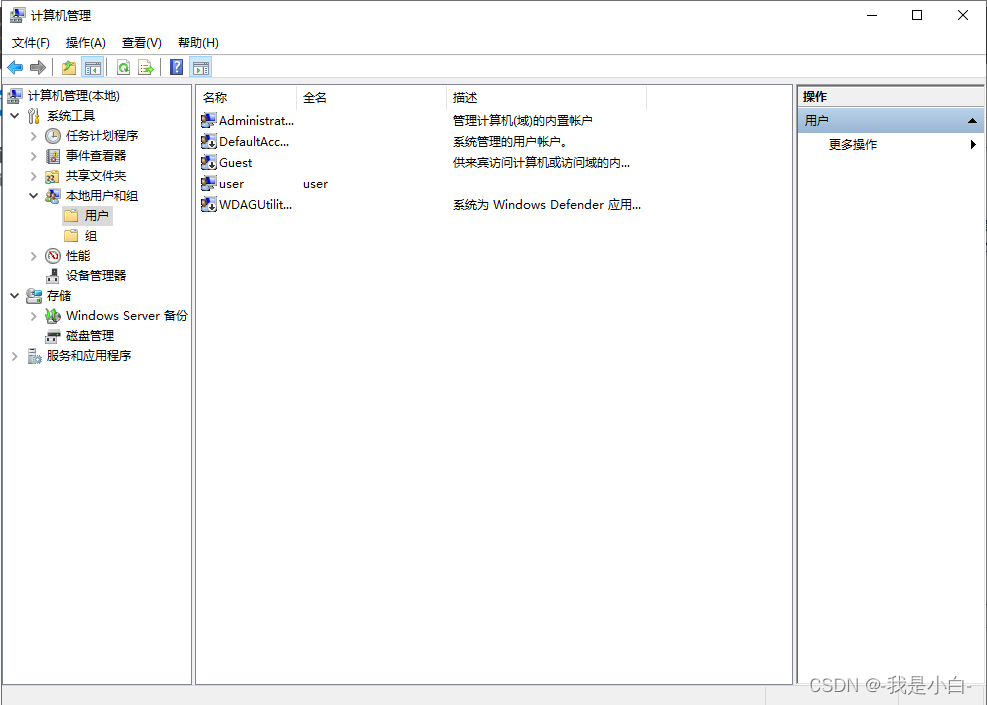Click the user account icon
This screenshot has height=705, width=987.
208,184
